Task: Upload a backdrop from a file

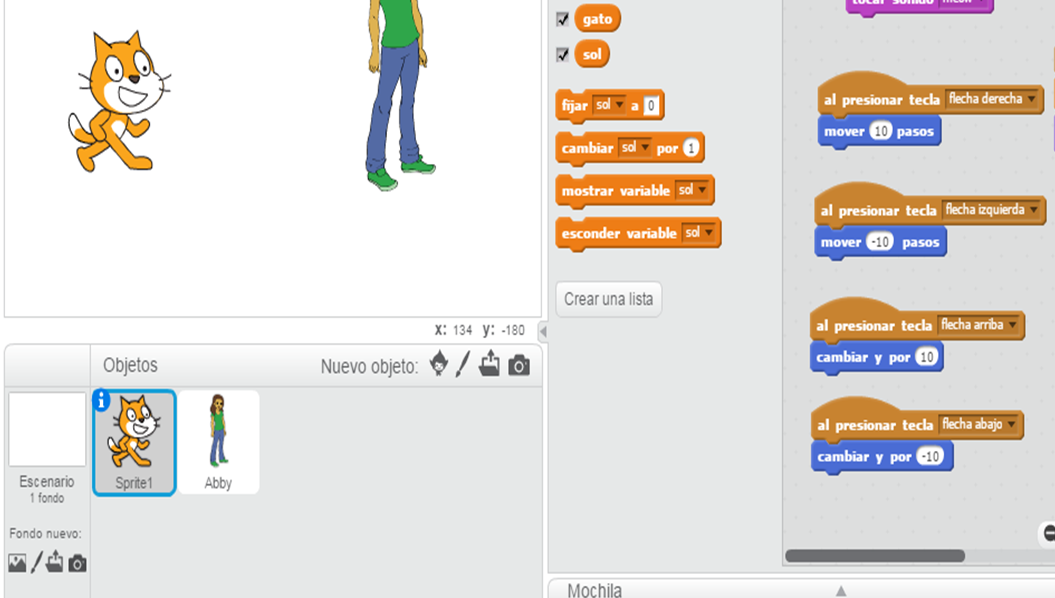Action: point(53,562)
